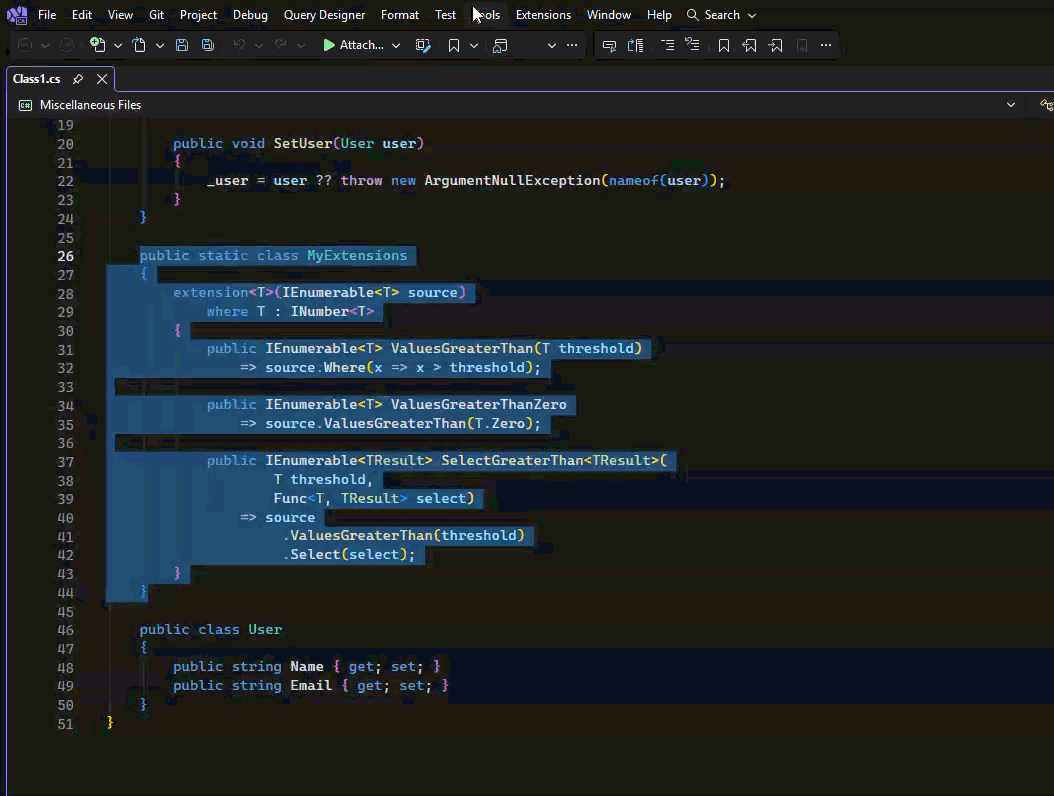The height and width of the screenshot is (796, 1054).
Task: Open the Format menu
Action: [x=400, y=15]
